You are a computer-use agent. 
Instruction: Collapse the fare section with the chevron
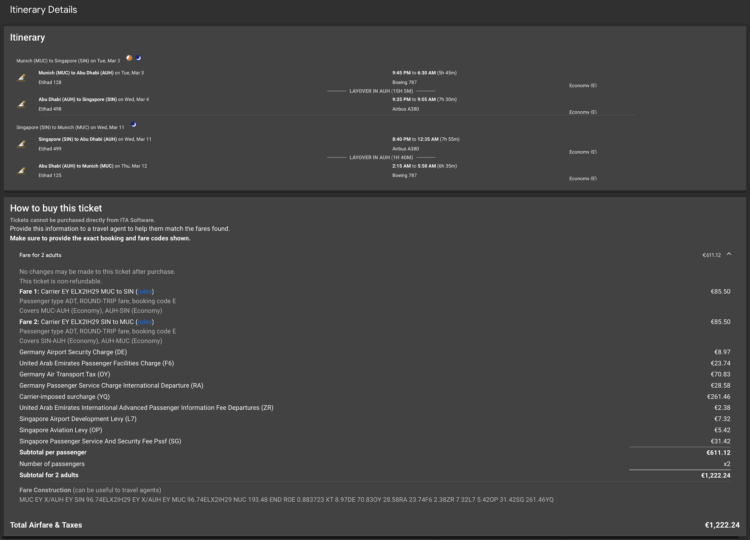coord(729,254)
